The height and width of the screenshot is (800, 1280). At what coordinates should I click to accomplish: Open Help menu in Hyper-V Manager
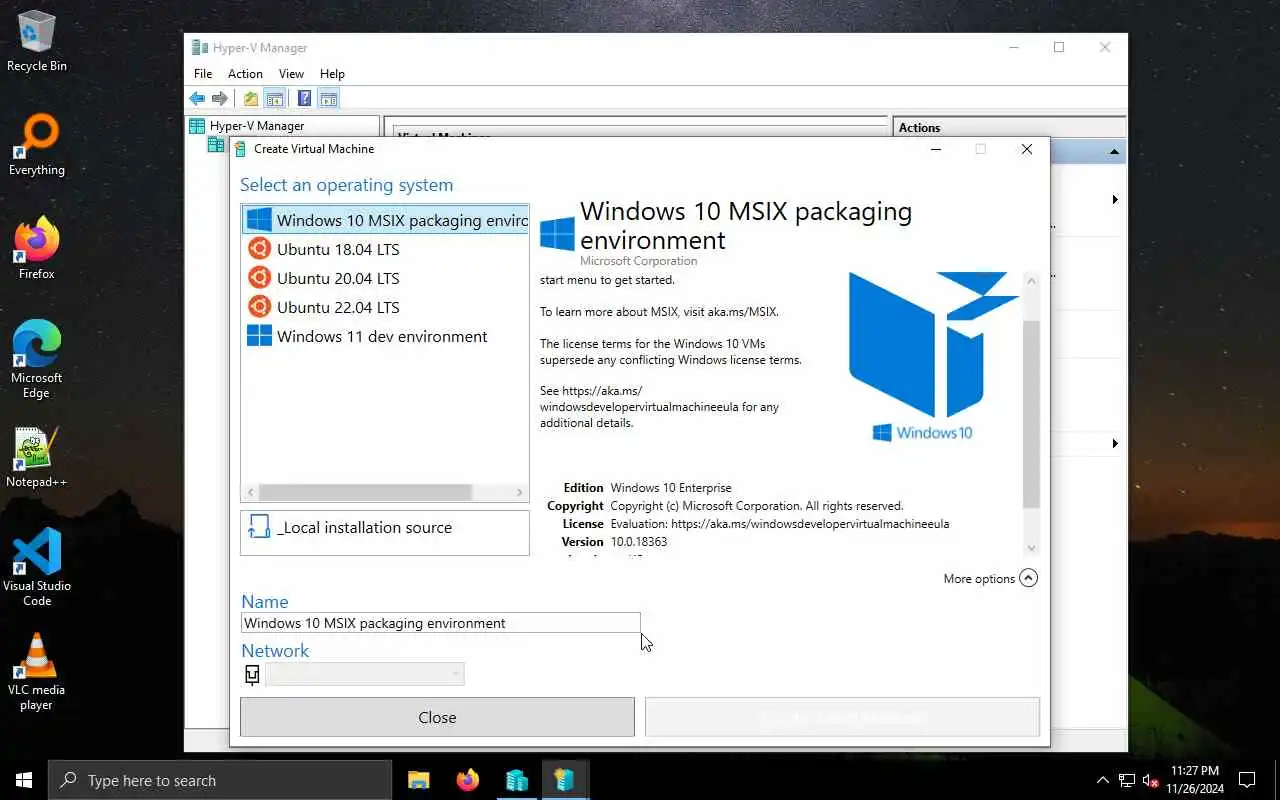[332, 74]
